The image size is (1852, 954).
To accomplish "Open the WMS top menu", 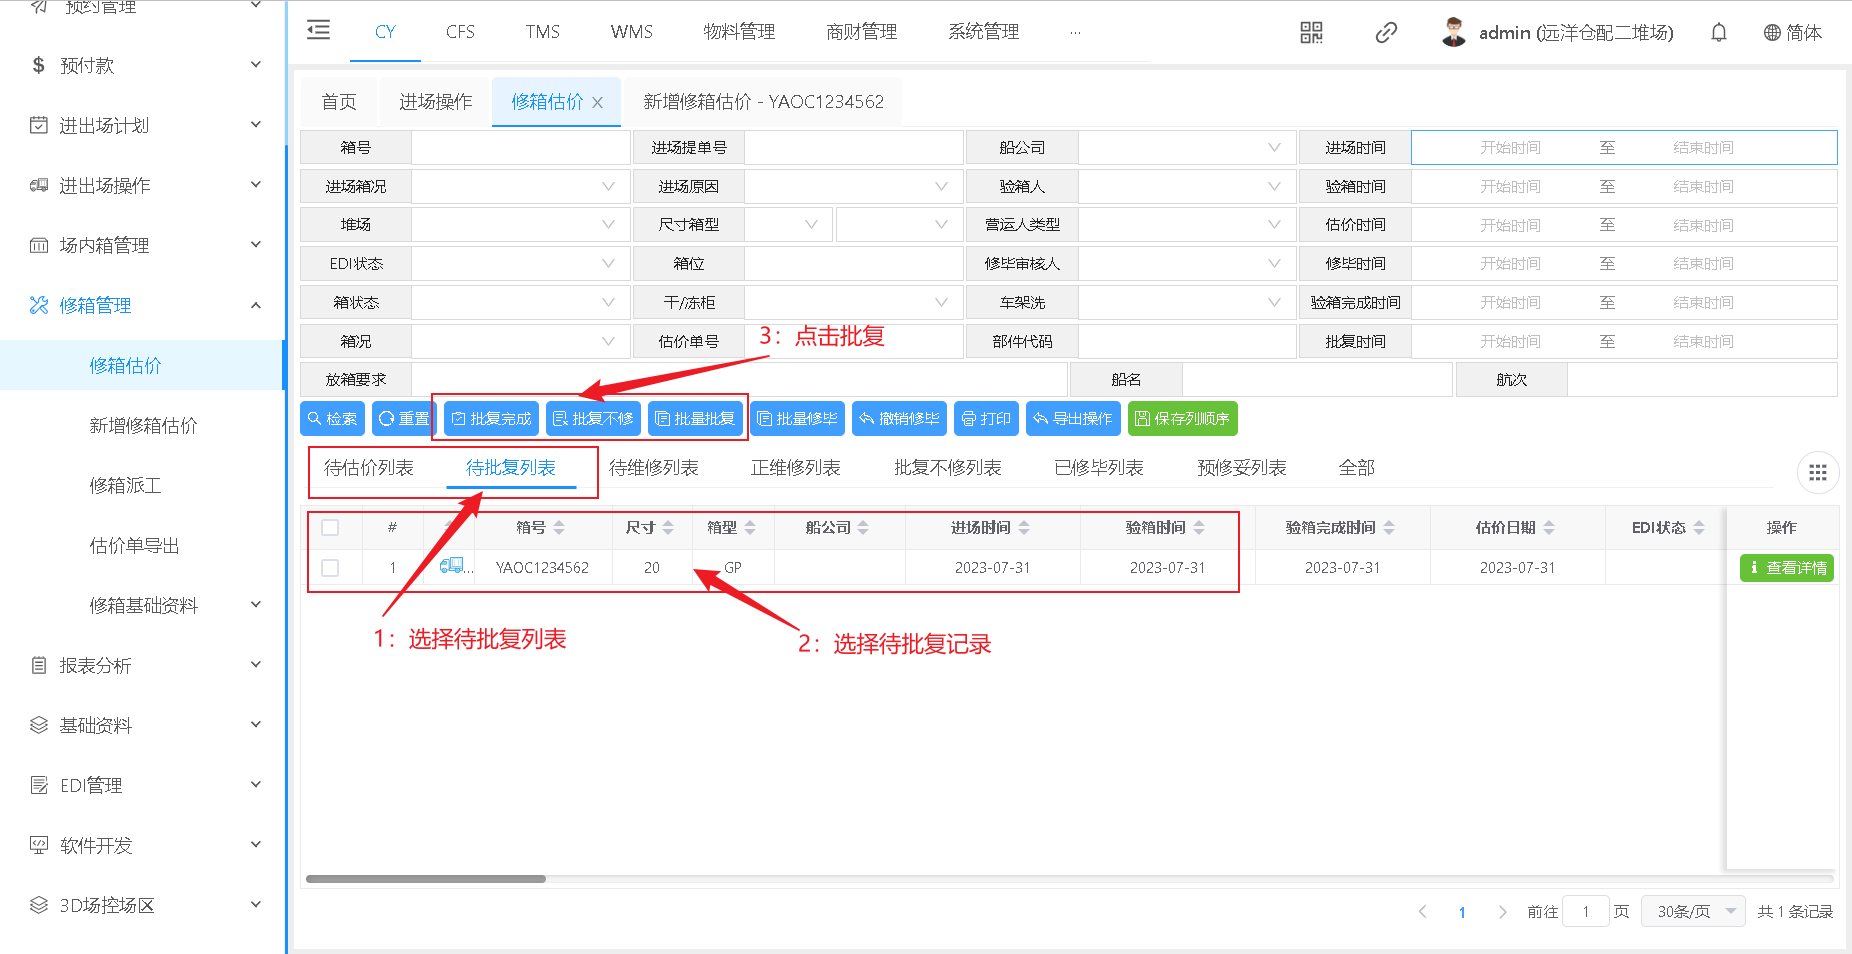I will tap(631, 32).
